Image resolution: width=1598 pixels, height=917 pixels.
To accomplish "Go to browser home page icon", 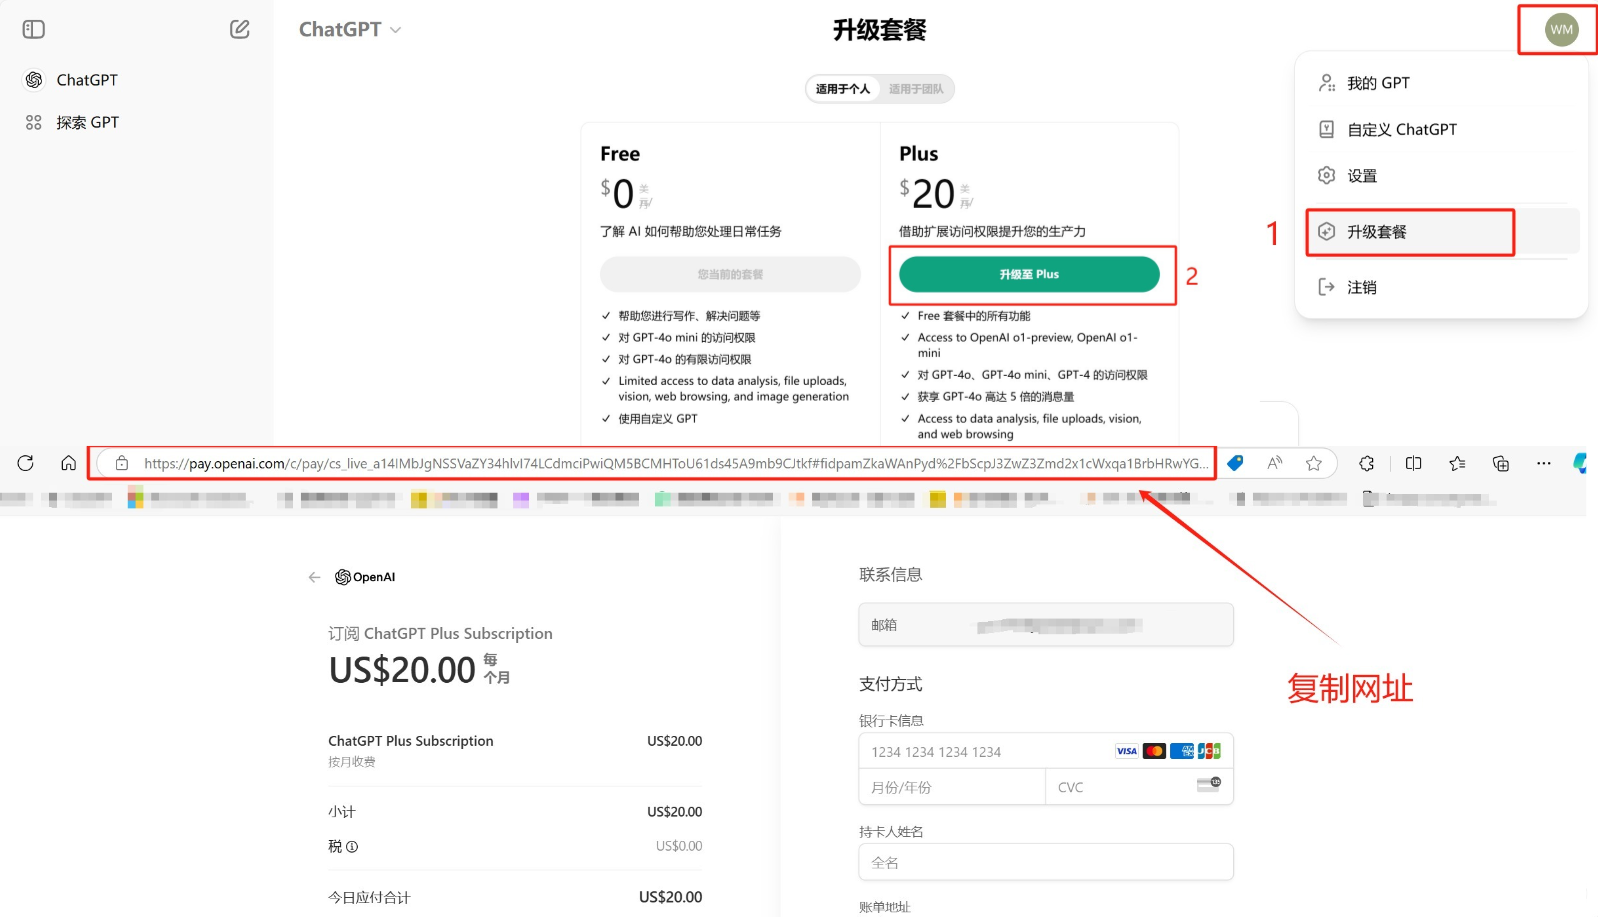I will tap(68, 463).
